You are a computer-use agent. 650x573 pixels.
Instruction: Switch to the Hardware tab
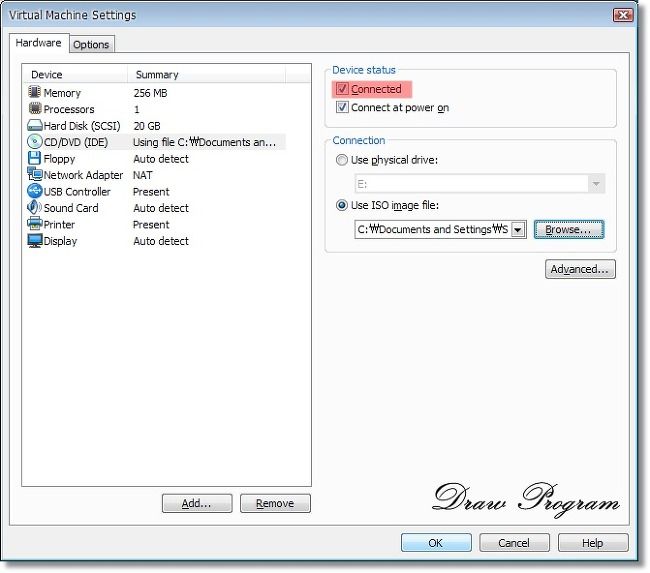[38, 43]
